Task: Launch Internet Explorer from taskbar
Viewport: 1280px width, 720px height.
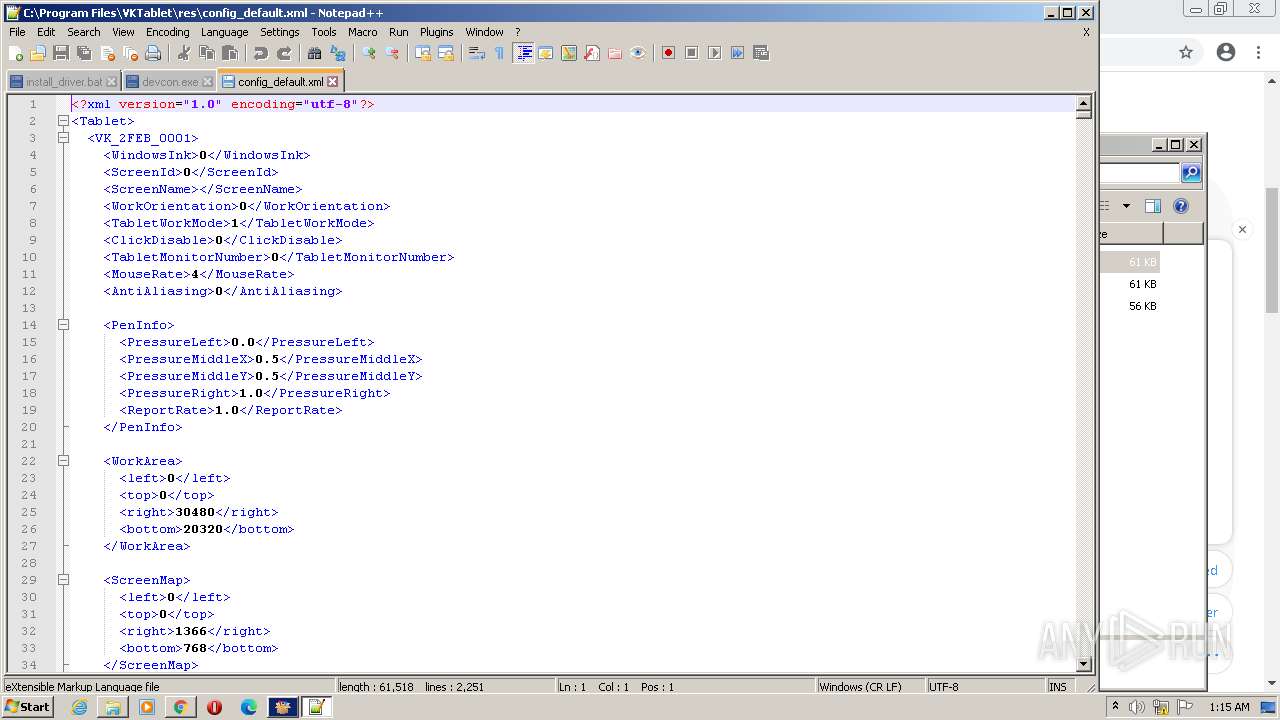Action: [x=79, y=707]
